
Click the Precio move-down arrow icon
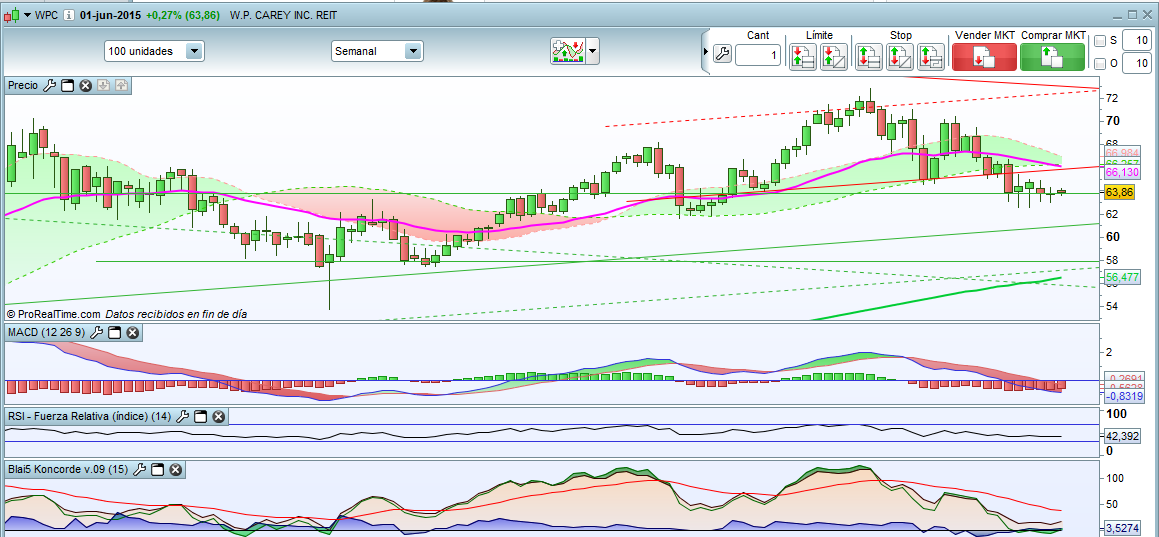[103, 86]
